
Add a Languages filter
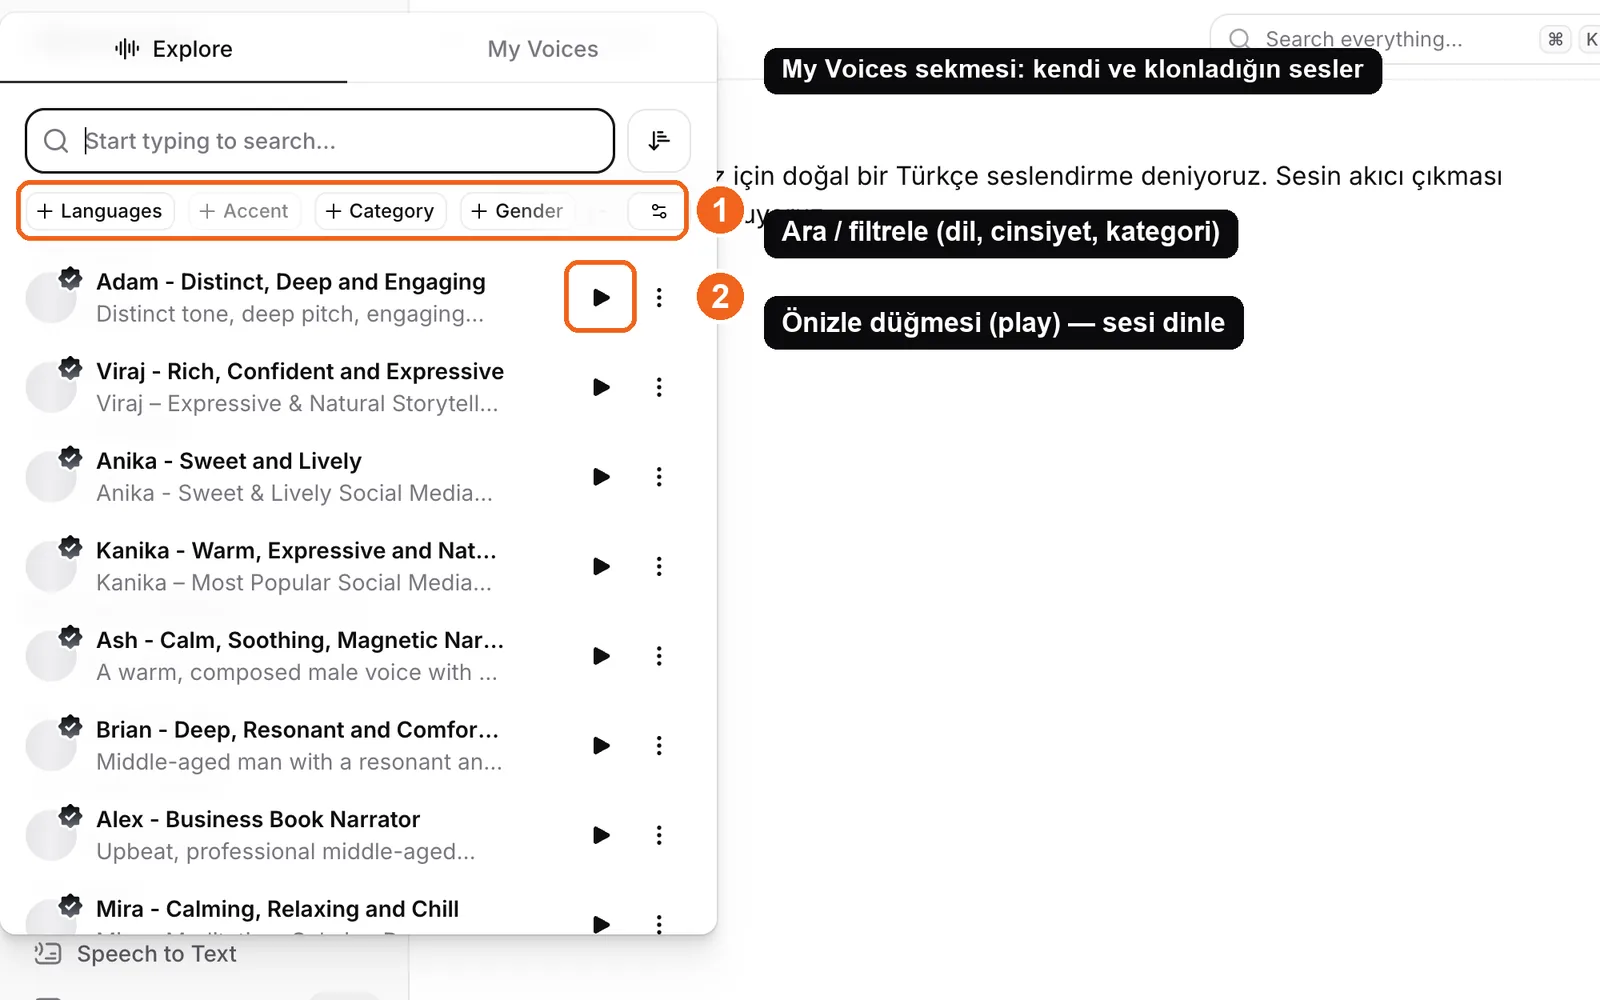pyautogui.click(x=100, y=211)
